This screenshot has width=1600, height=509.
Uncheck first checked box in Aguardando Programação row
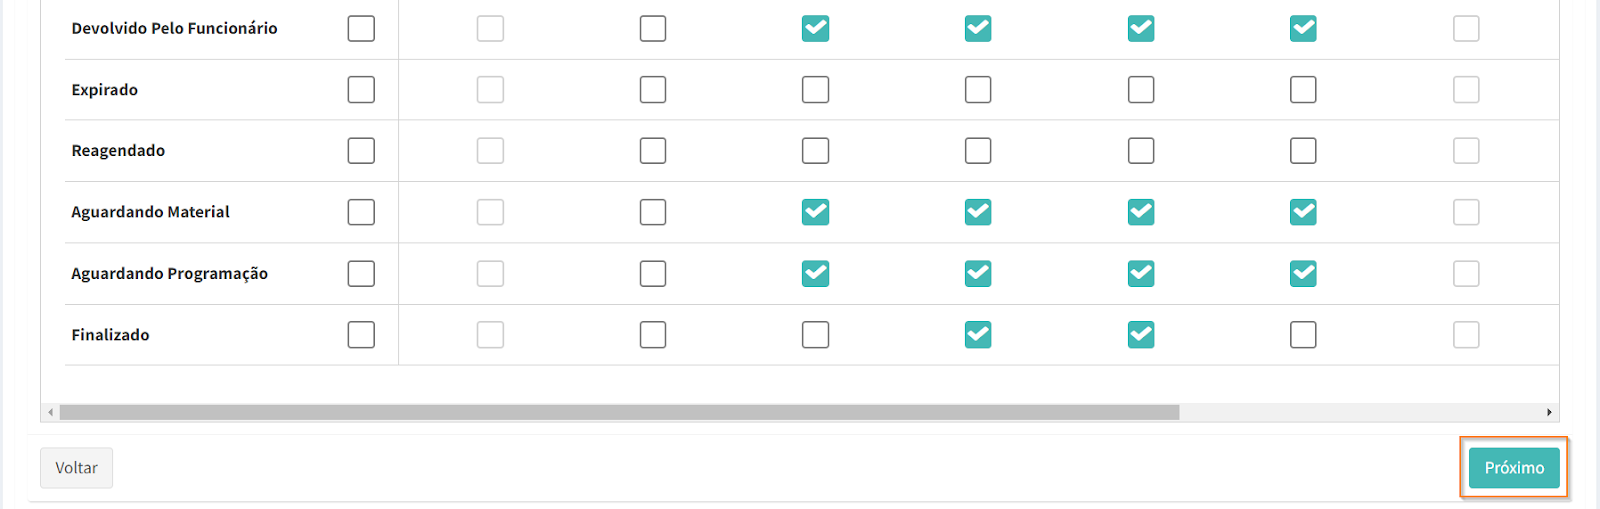[815, 274]
